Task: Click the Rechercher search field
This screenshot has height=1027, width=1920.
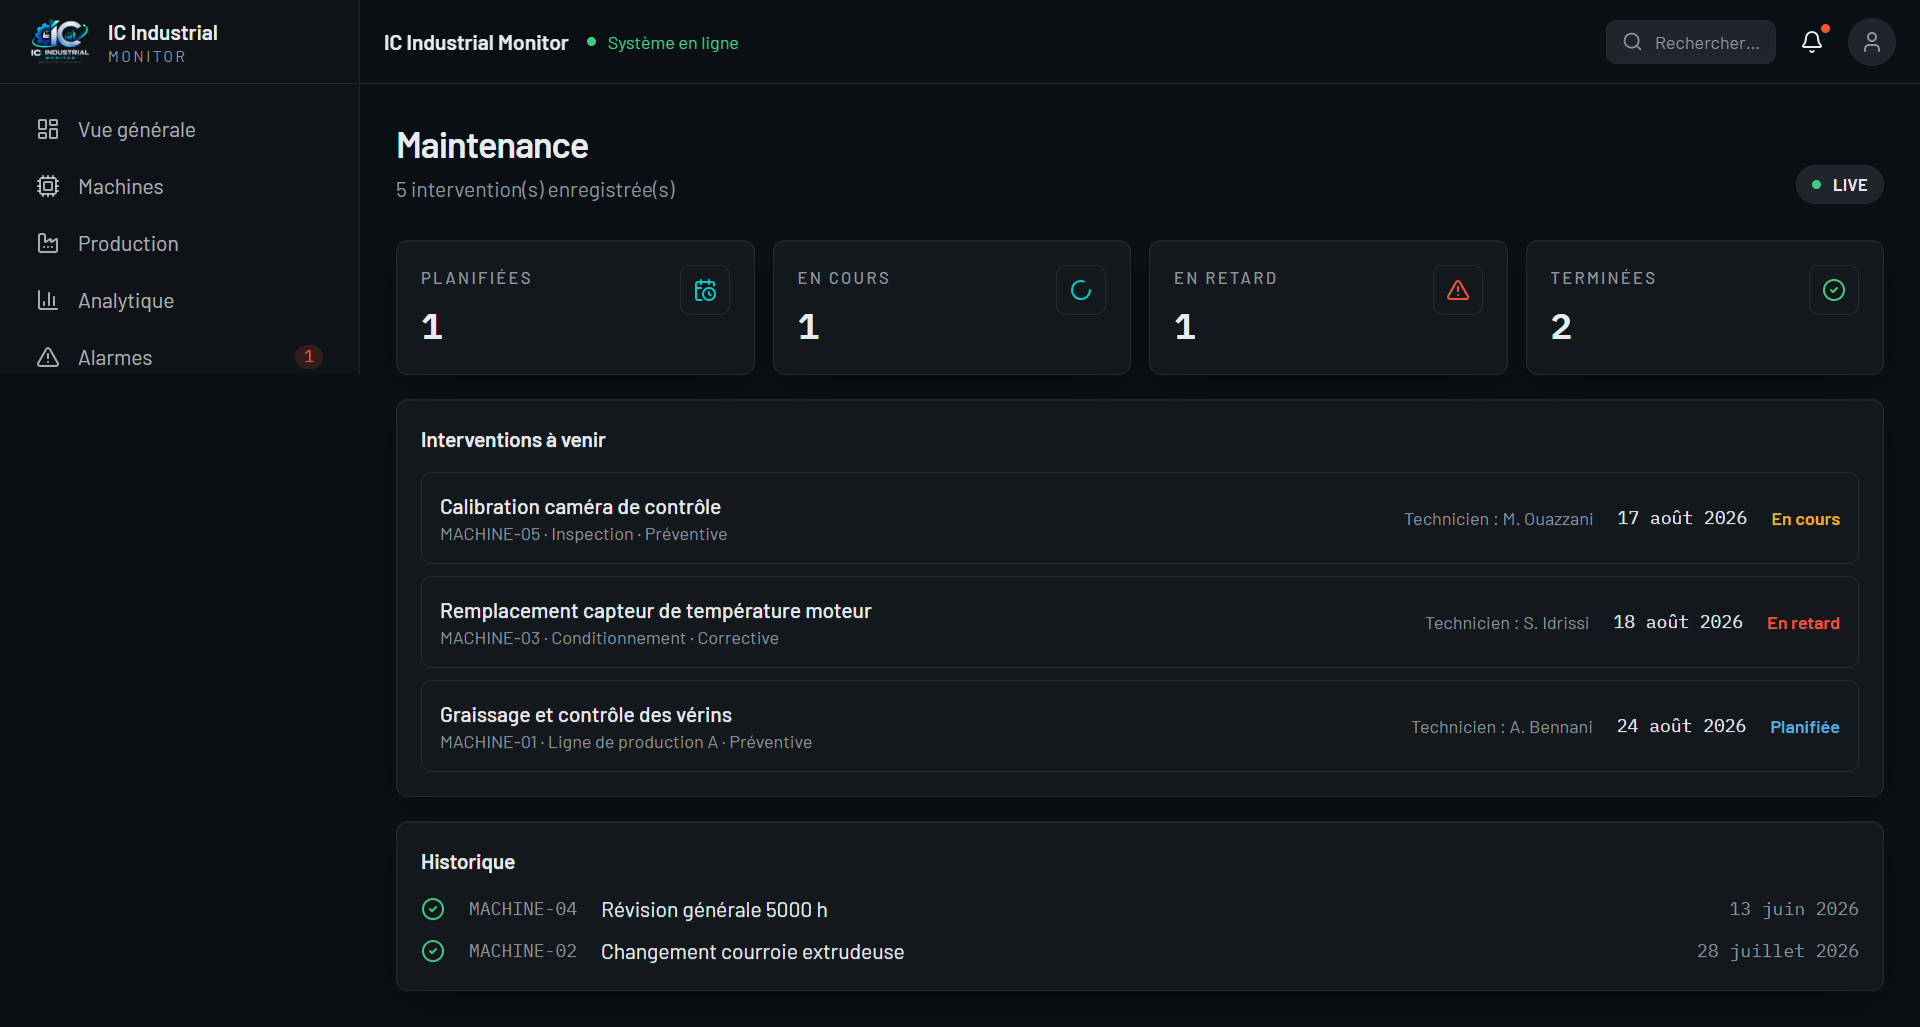Action: click(x=1691, y=42)
